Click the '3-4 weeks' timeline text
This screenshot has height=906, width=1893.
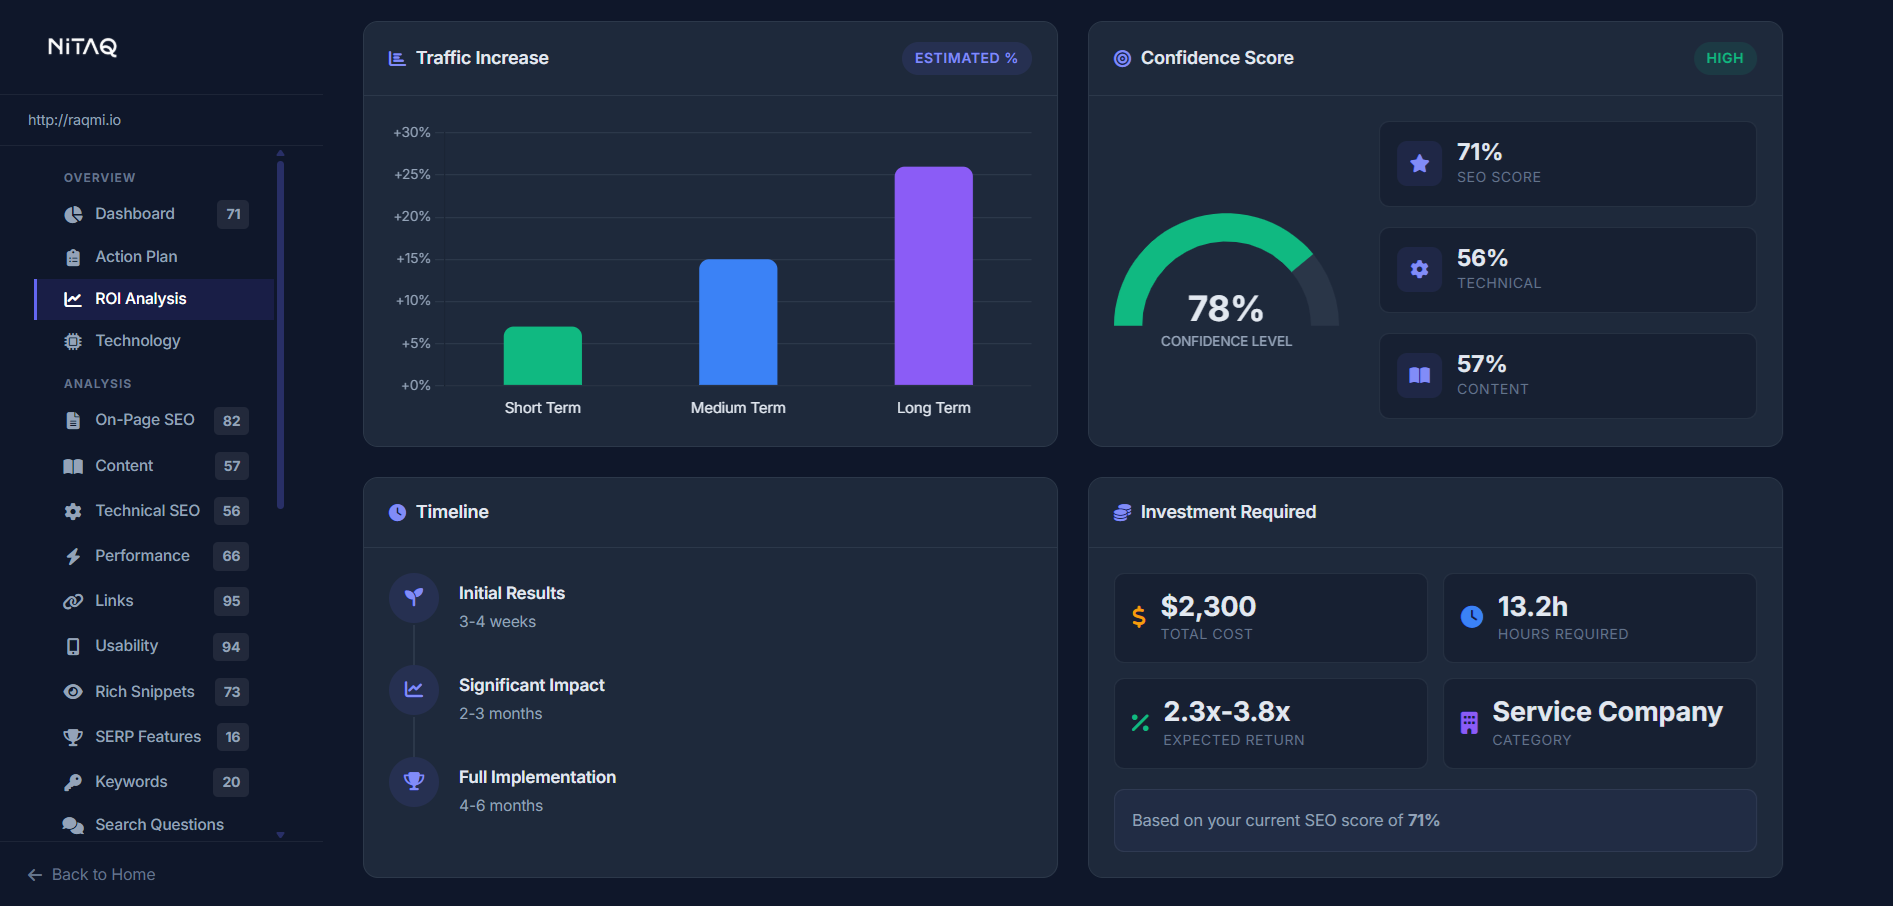pyautogui.click(x=498, y=622)
